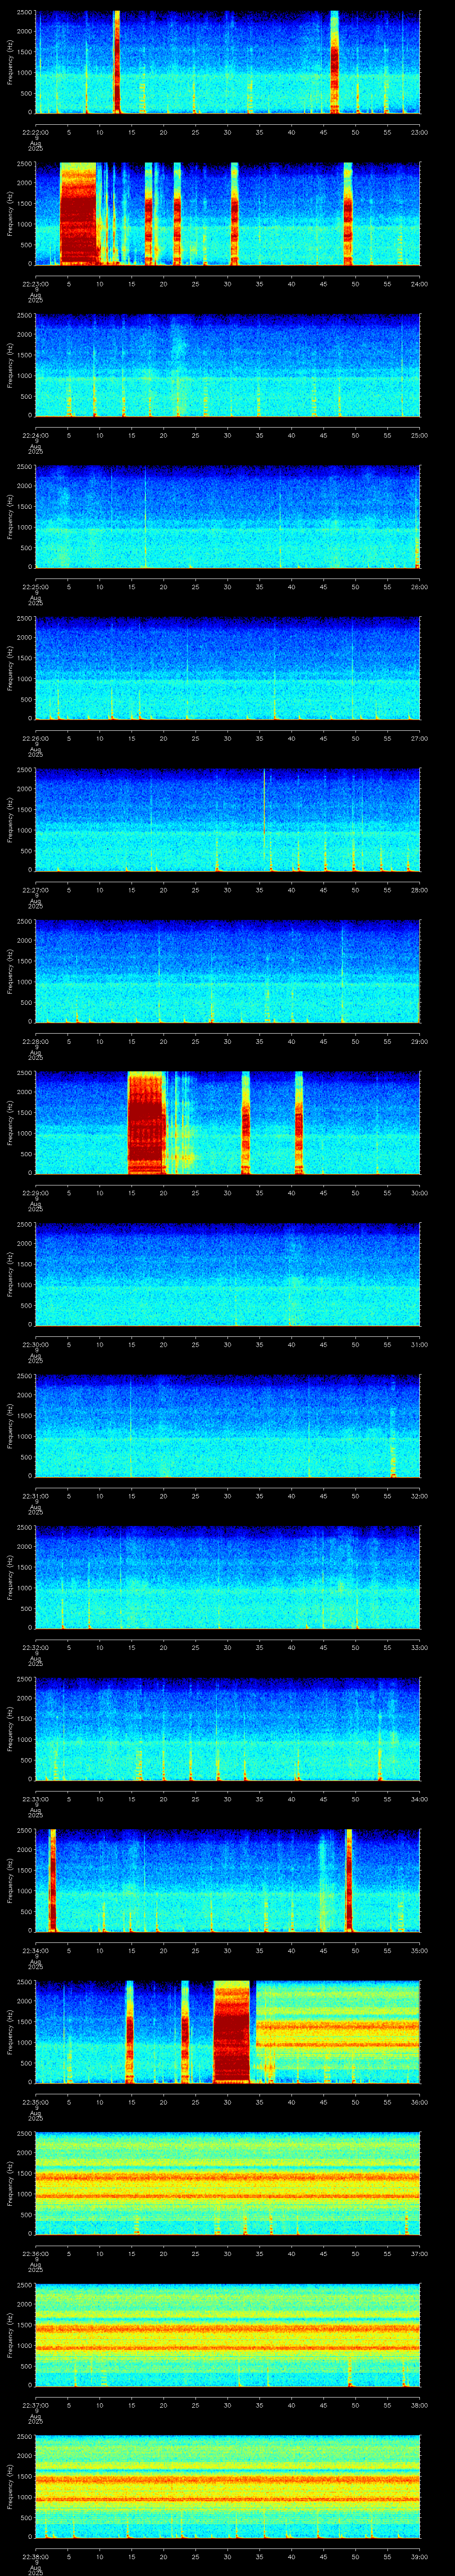Screen dimensions: 455x2576
Task: Click the spectrogram panel starting at 22:30:00
Action: (x=227, y=1274)
